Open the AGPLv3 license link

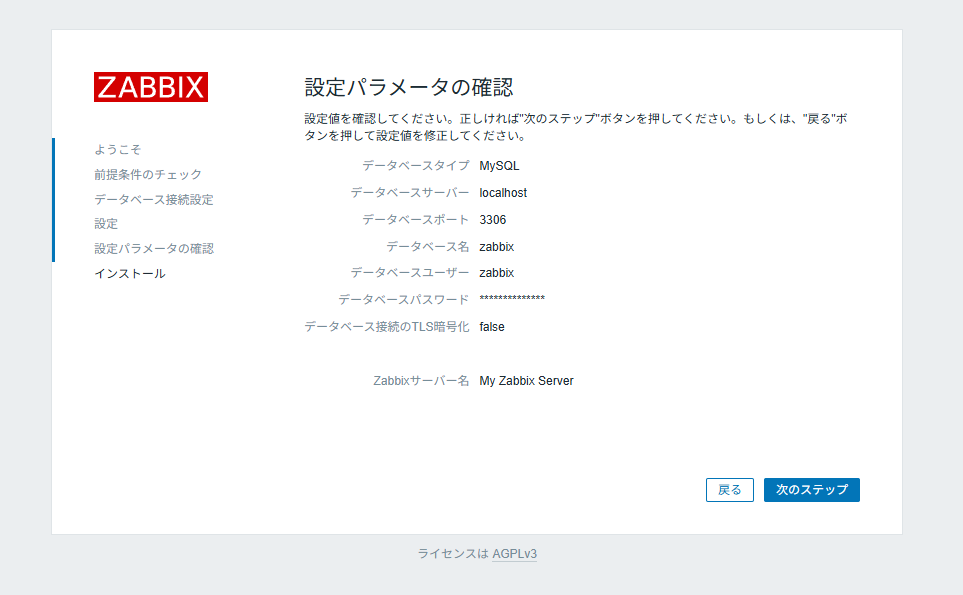pos(512,554)
